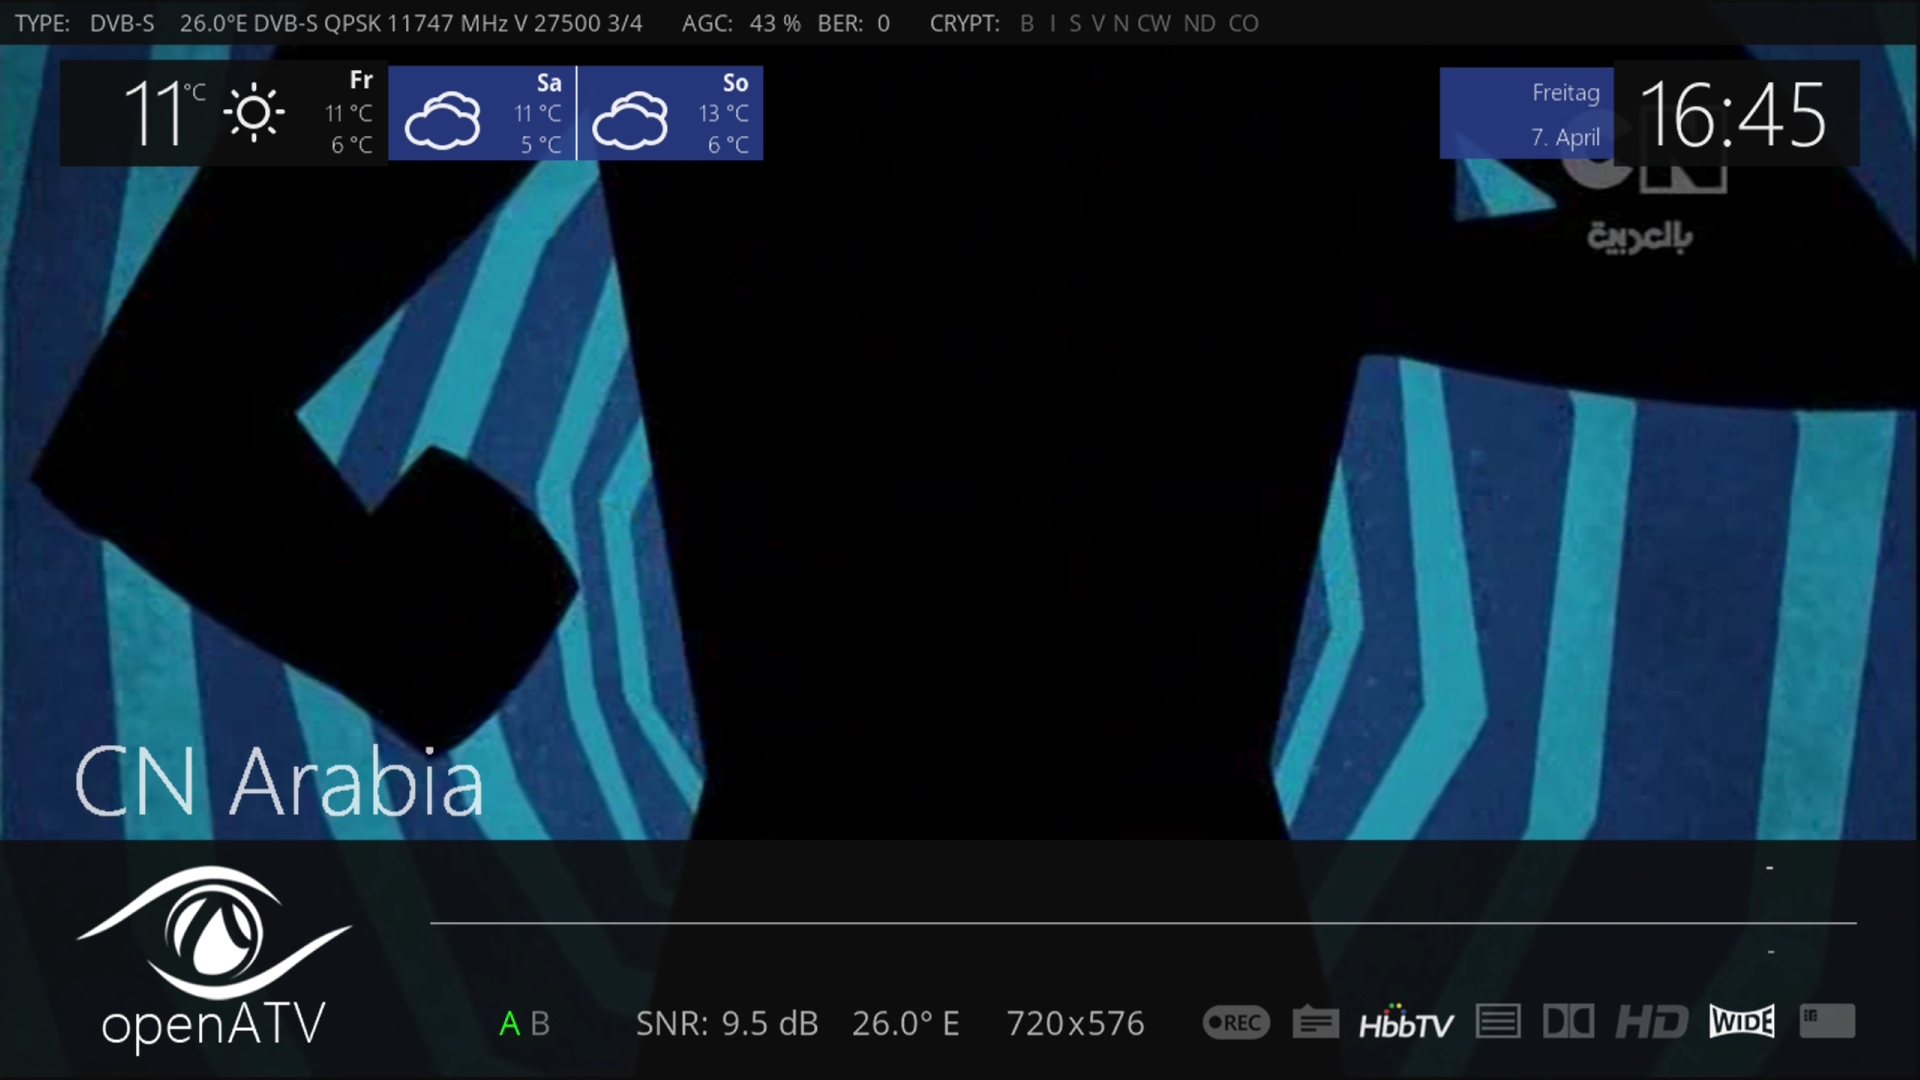Click the Dolby audio indicator icon
This screenshot has height=1080, width=1920.
pos(1568,1022)
